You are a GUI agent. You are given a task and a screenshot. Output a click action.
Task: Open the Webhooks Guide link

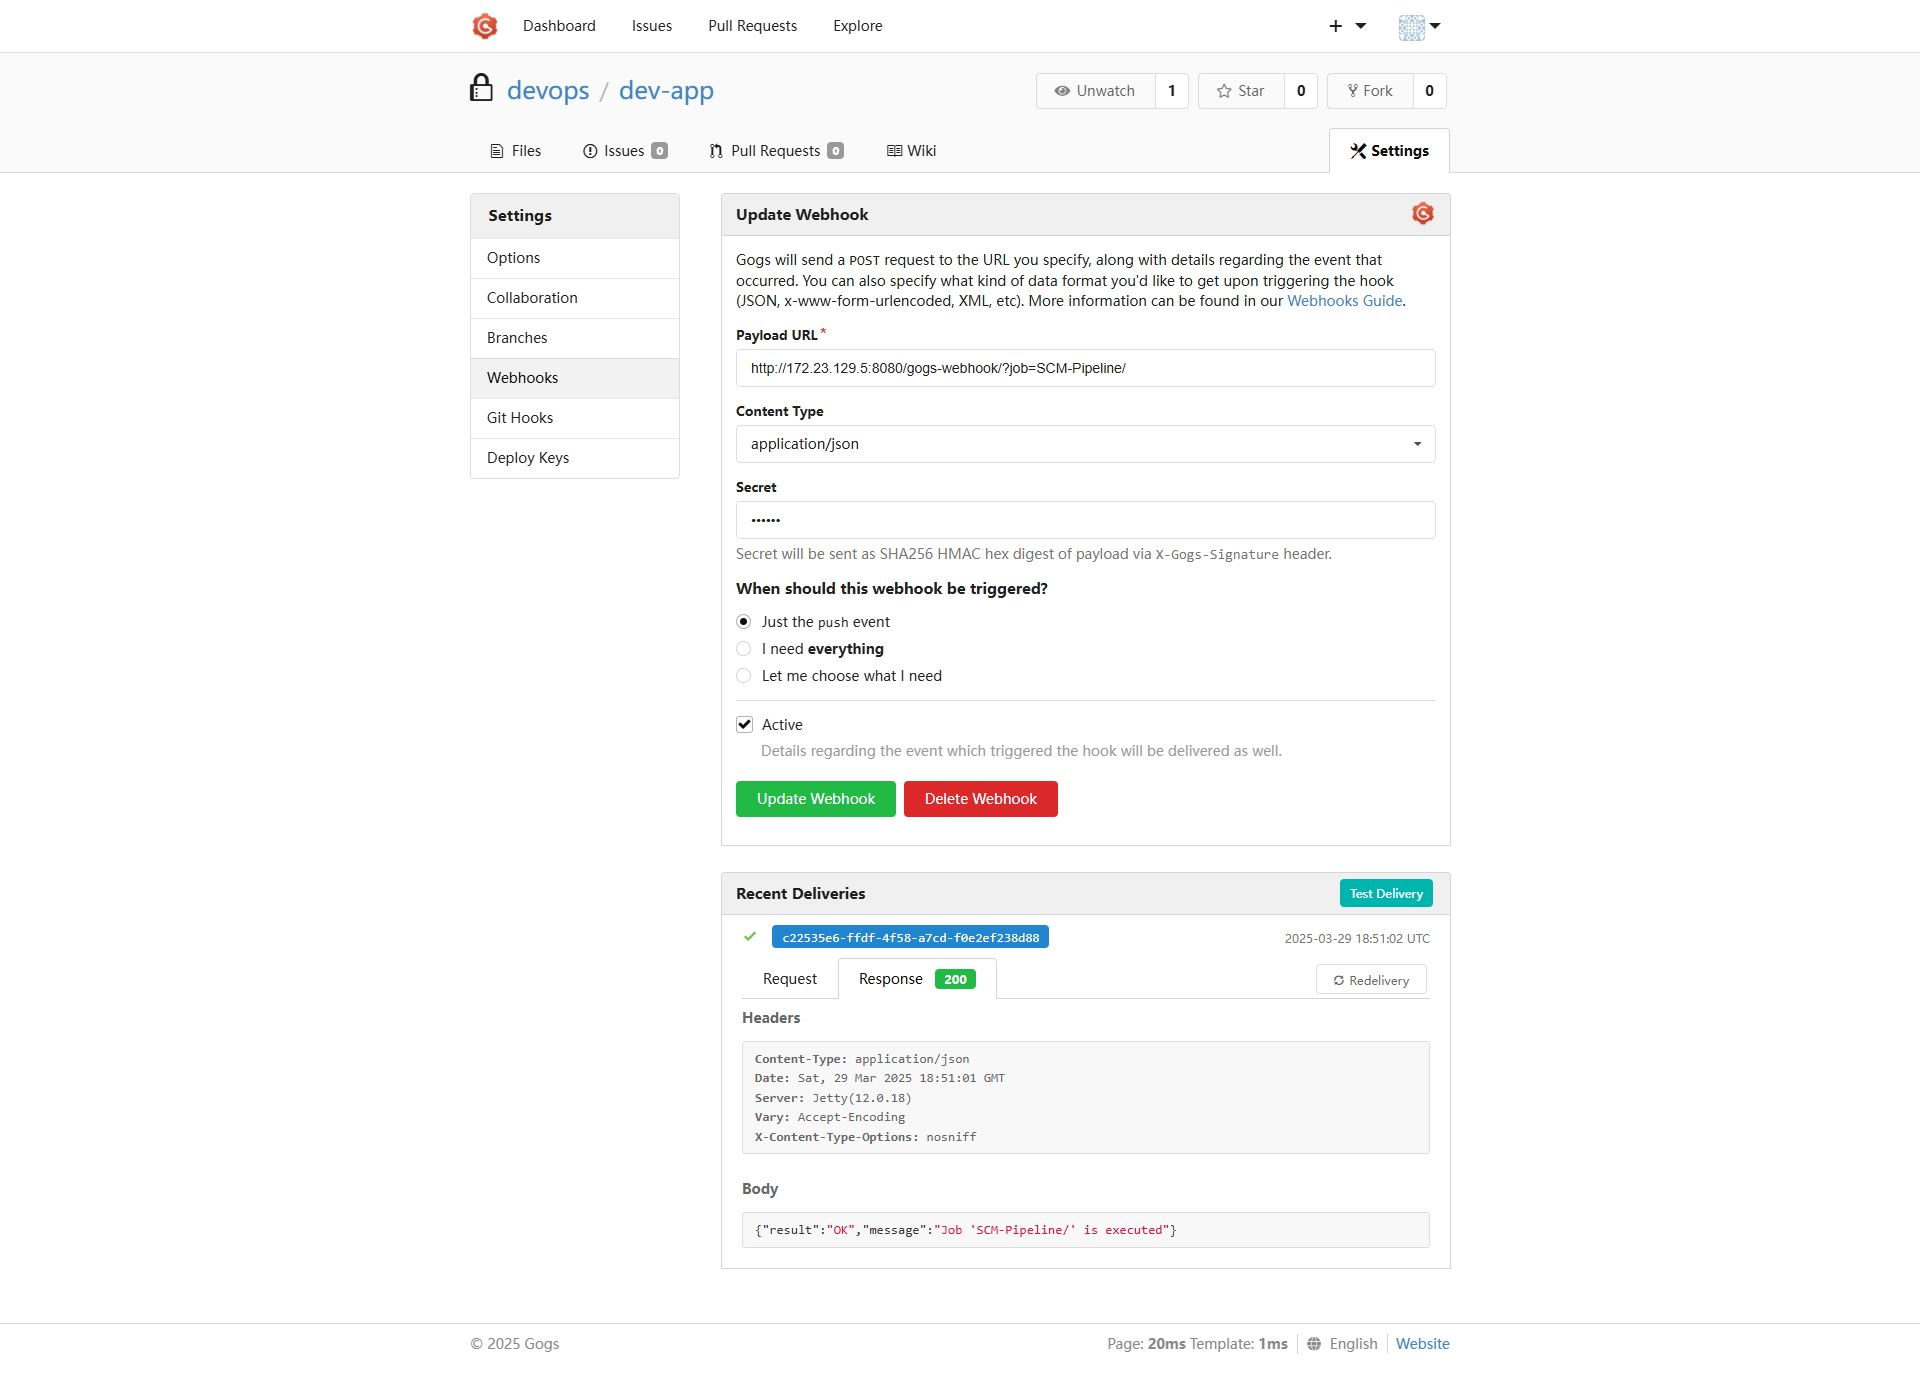1344,301
